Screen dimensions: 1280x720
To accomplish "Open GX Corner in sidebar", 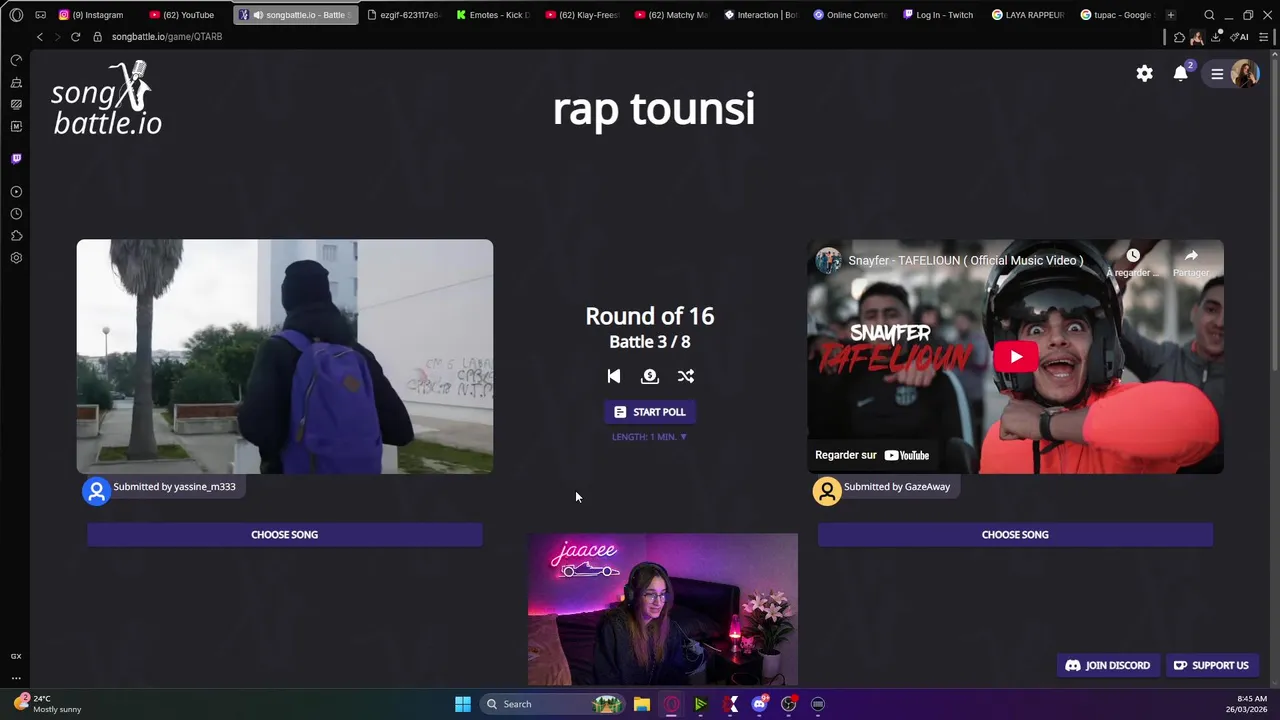I will (x=16, y=656).
